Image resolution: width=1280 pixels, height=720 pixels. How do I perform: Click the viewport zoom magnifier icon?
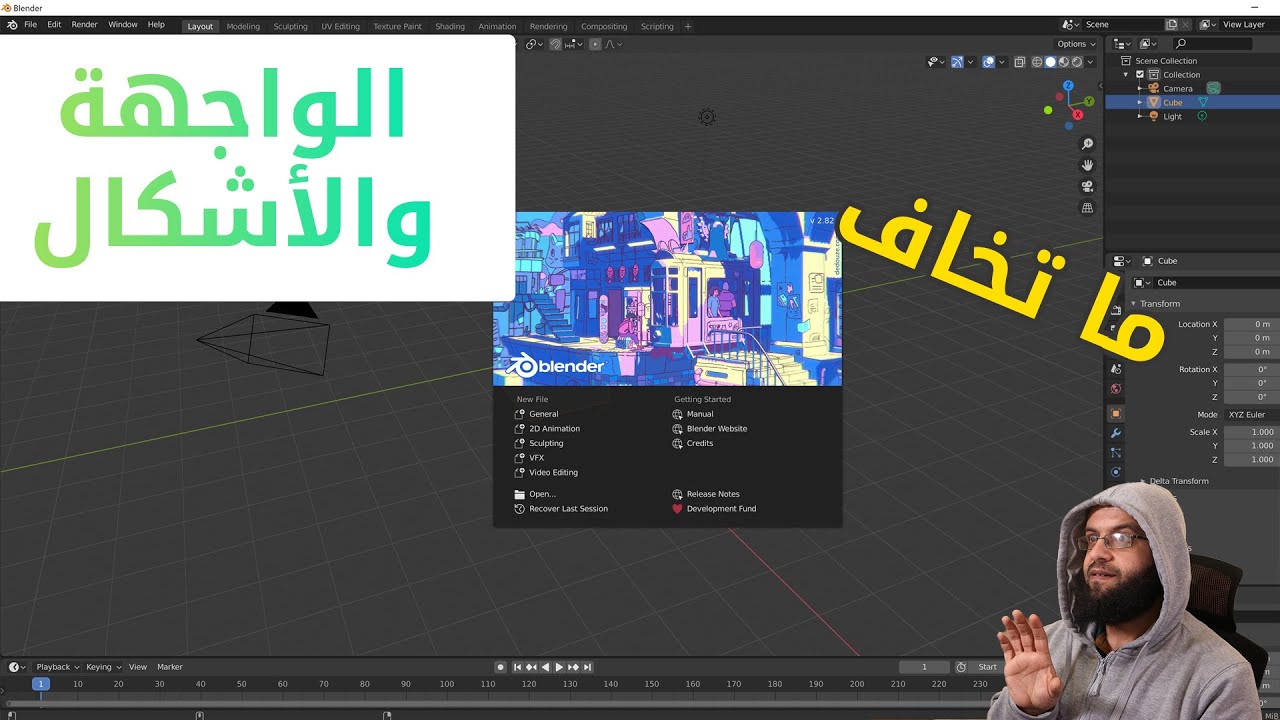pyautogui.click(x=1088, y=144)
